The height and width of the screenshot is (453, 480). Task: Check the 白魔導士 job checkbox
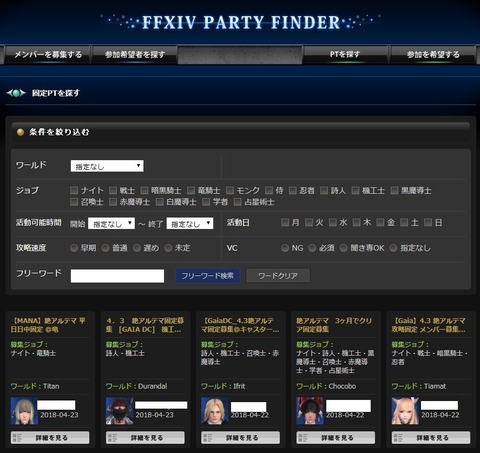tap(160, 202)
